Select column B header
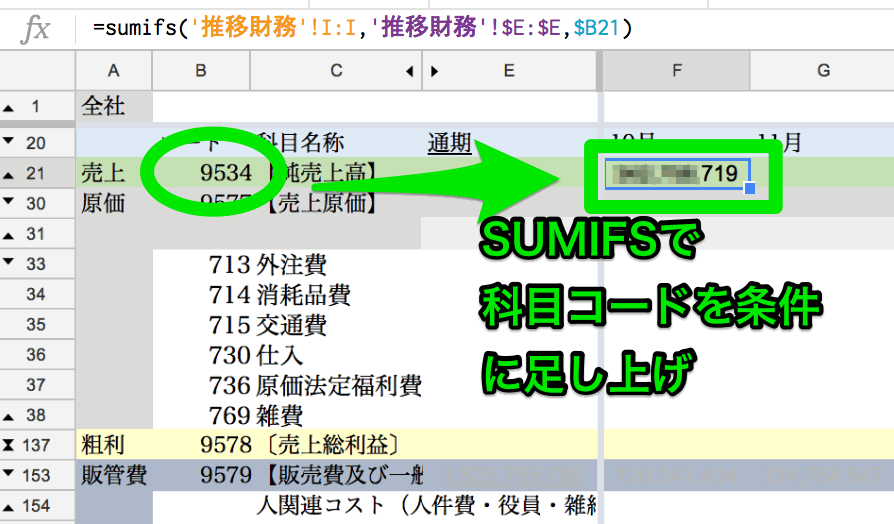Image resolution: width=894 pixels, height=524 pixels. tap(201, 71)
